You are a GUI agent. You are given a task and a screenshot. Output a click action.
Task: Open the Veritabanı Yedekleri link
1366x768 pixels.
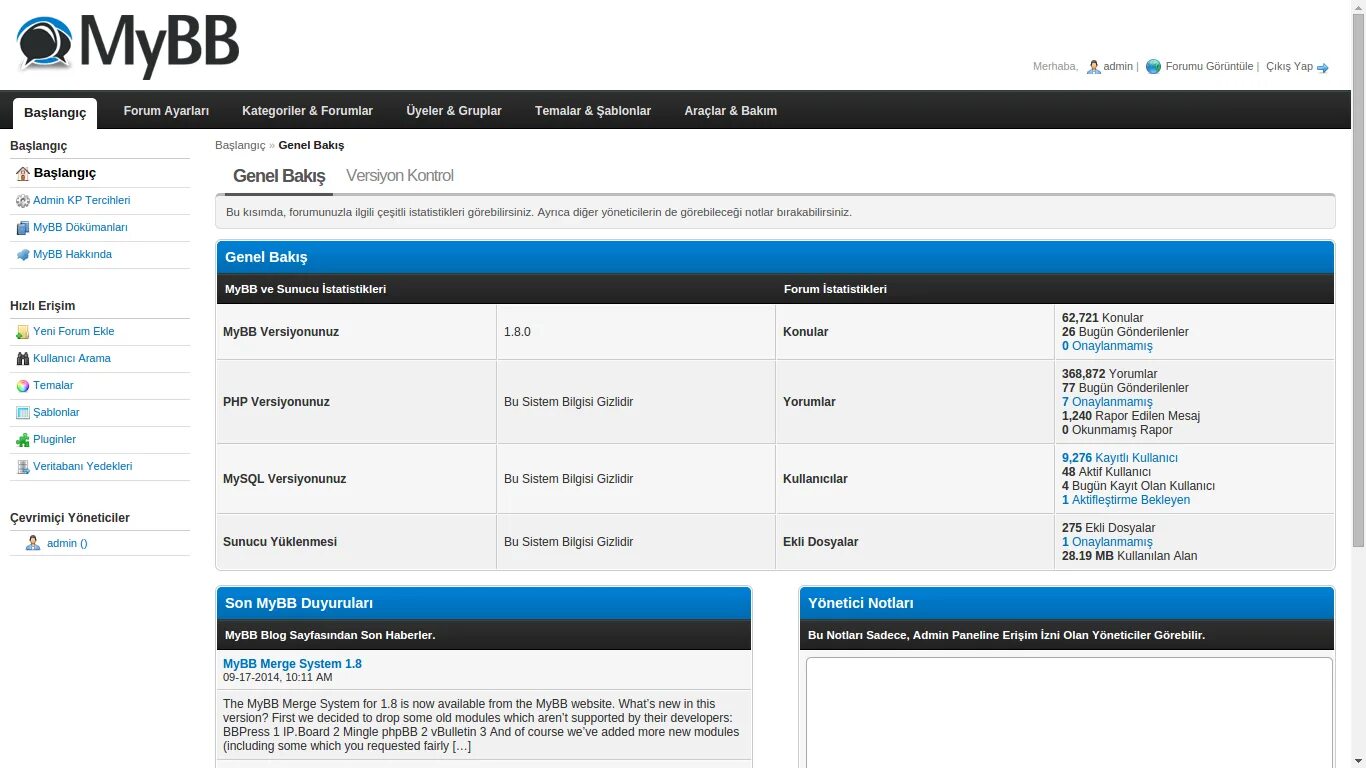[82, 466]
